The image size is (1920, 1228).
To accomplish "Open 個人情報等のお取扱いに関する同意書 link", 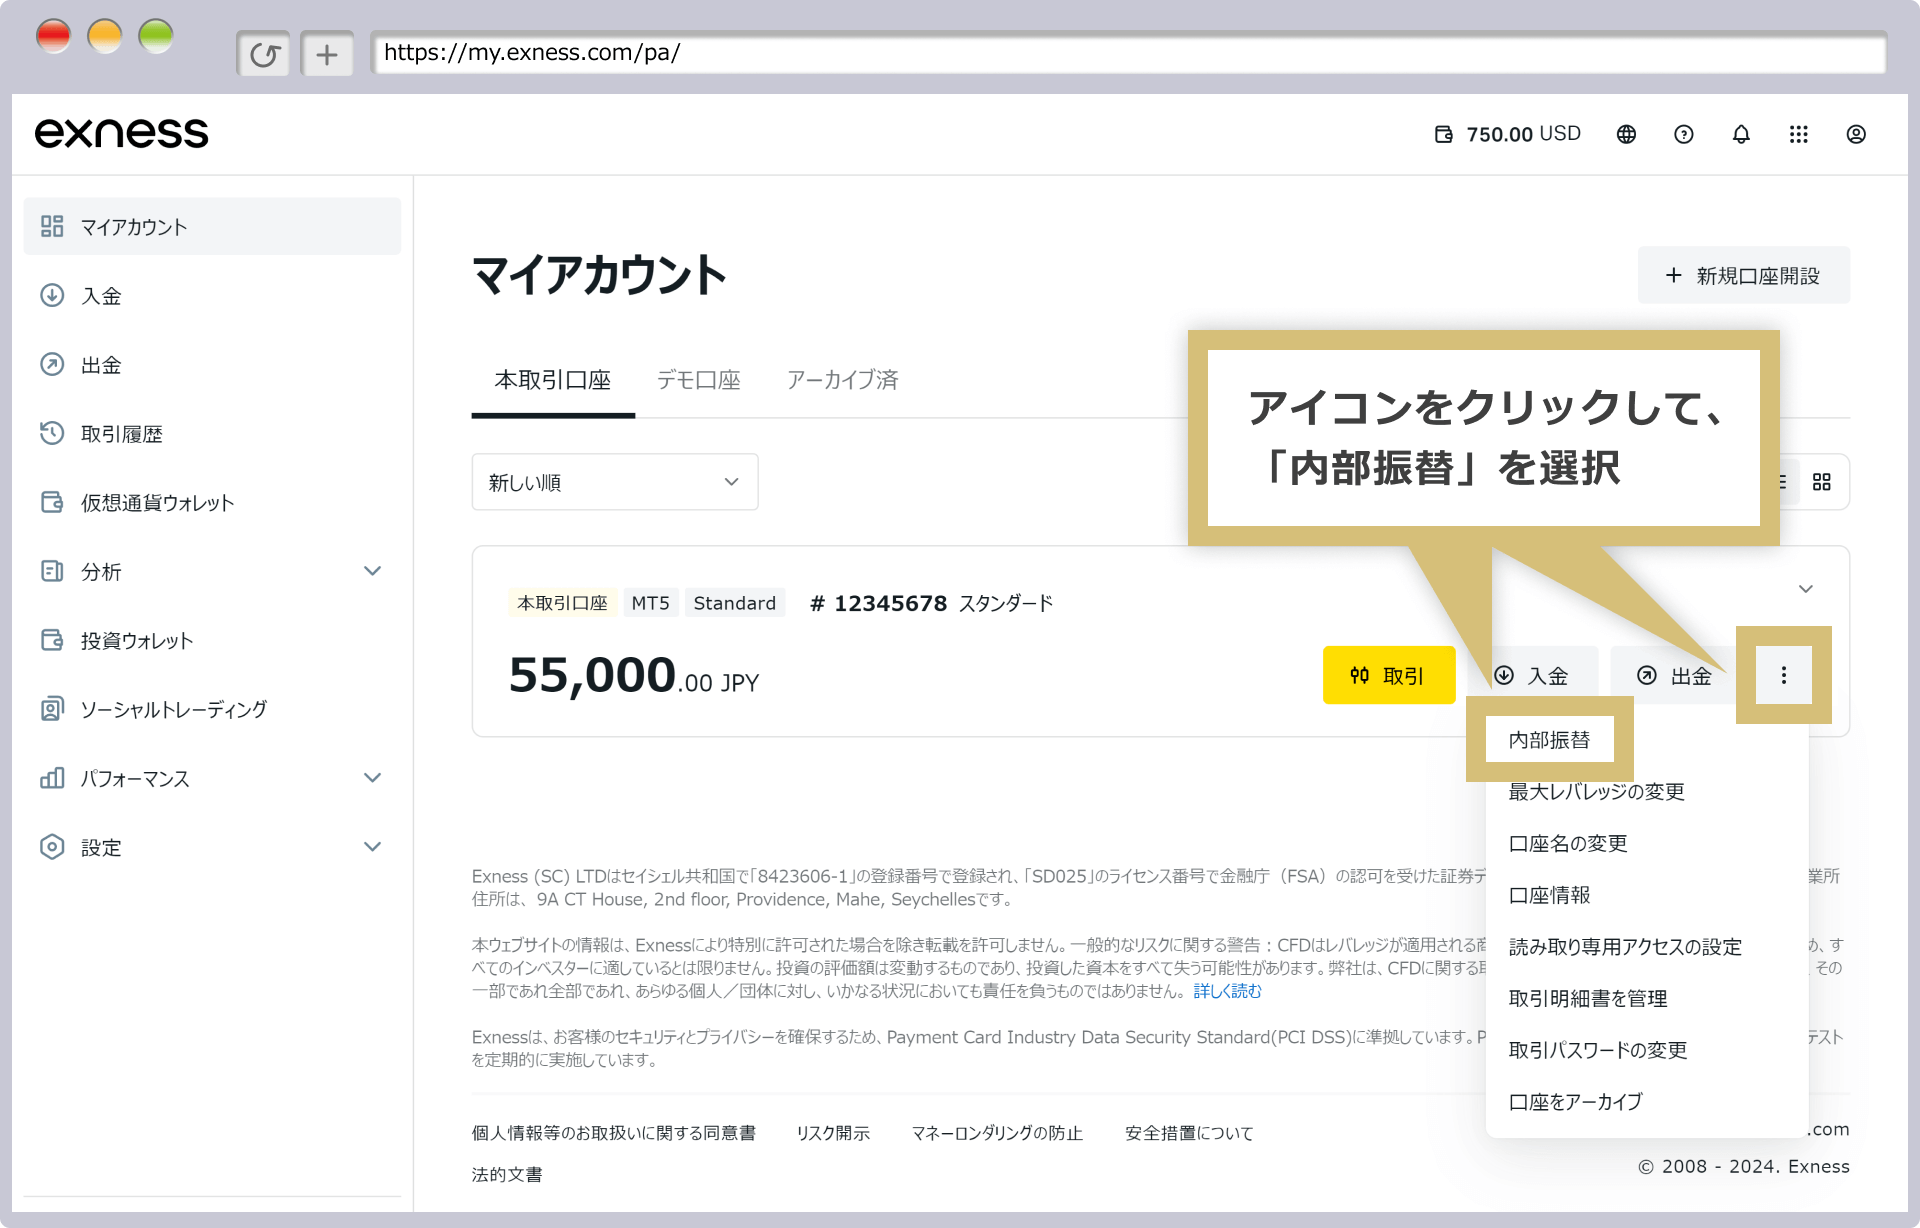I will point(613,1133).
